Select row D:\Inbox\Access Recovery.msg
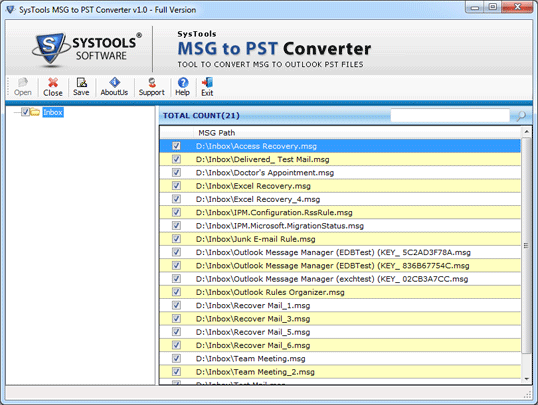The image size is (538, 405). (340, 146)
